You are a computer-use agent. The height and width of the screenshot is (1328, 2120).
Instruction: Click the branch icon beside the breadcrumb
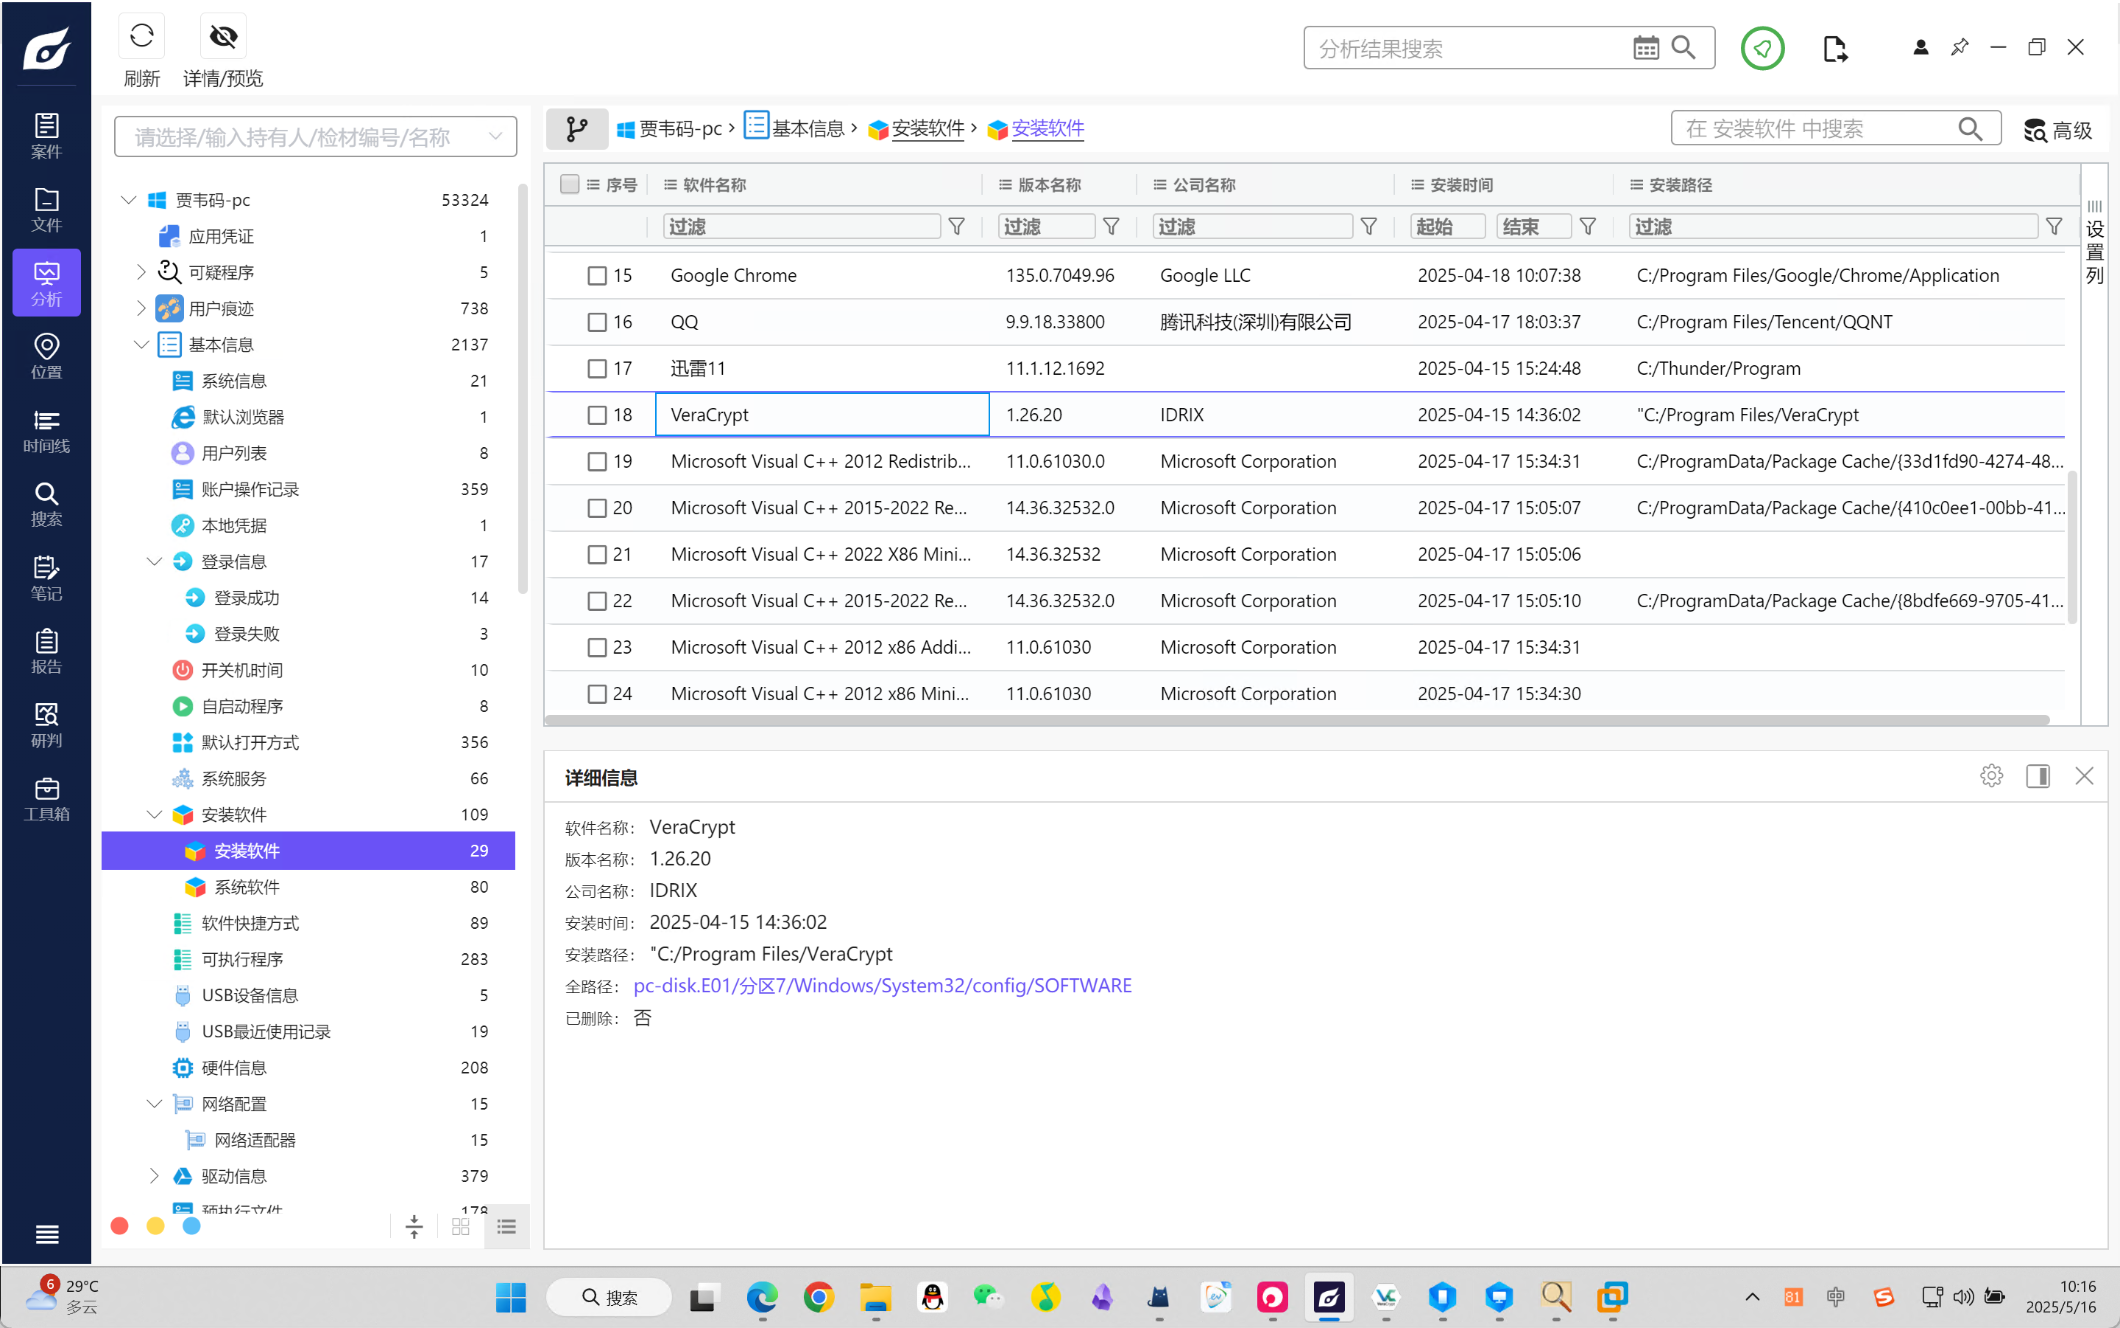pyautogui.click(x=577, y=129)
